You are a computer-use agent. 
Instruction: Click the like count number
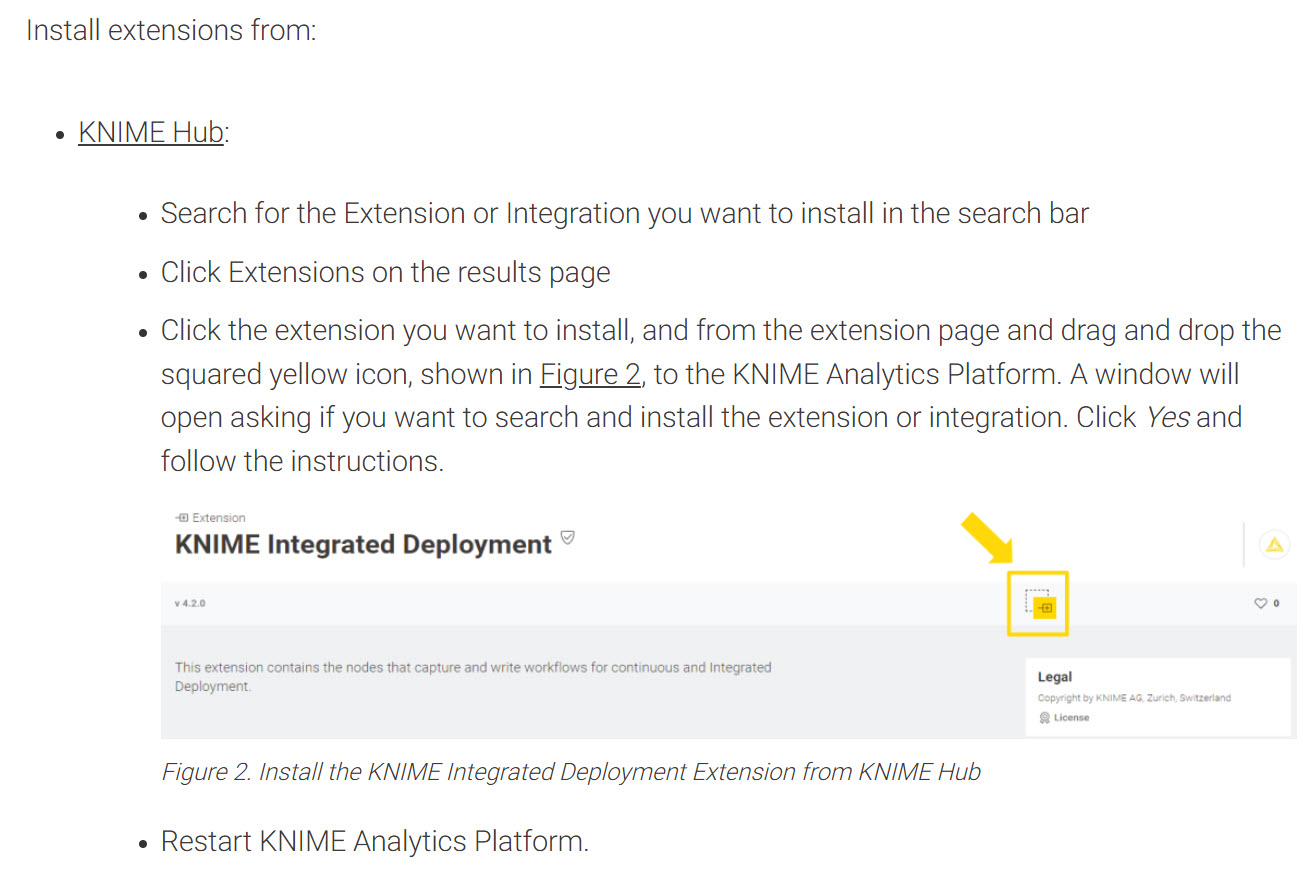pos(1276,604)
